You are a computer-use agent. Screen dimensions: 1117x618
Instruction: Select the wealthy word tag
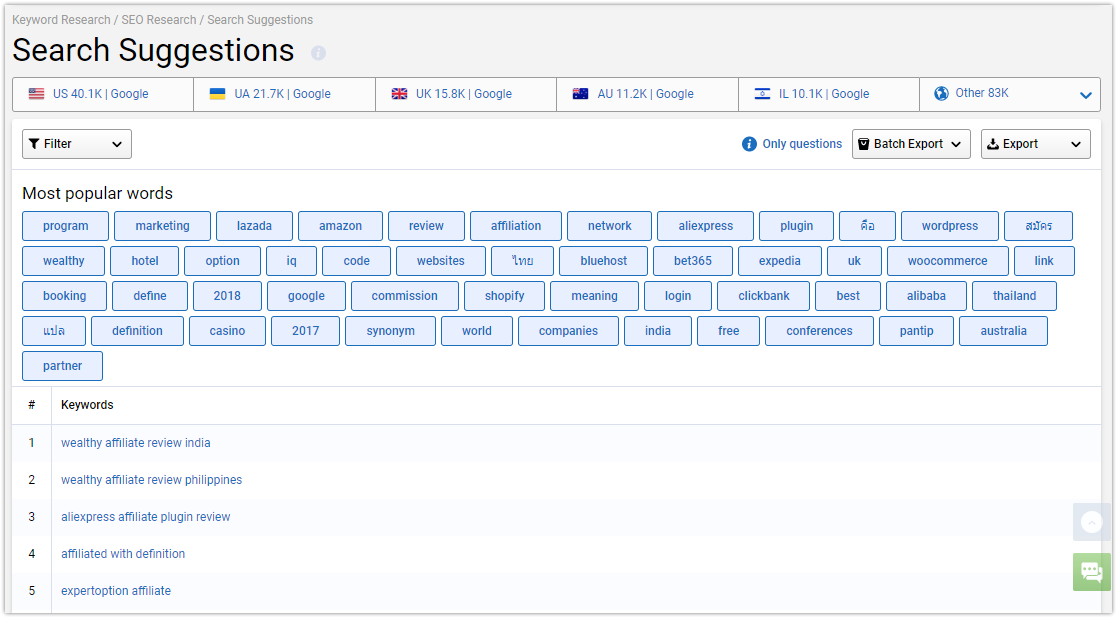[63, 261]
